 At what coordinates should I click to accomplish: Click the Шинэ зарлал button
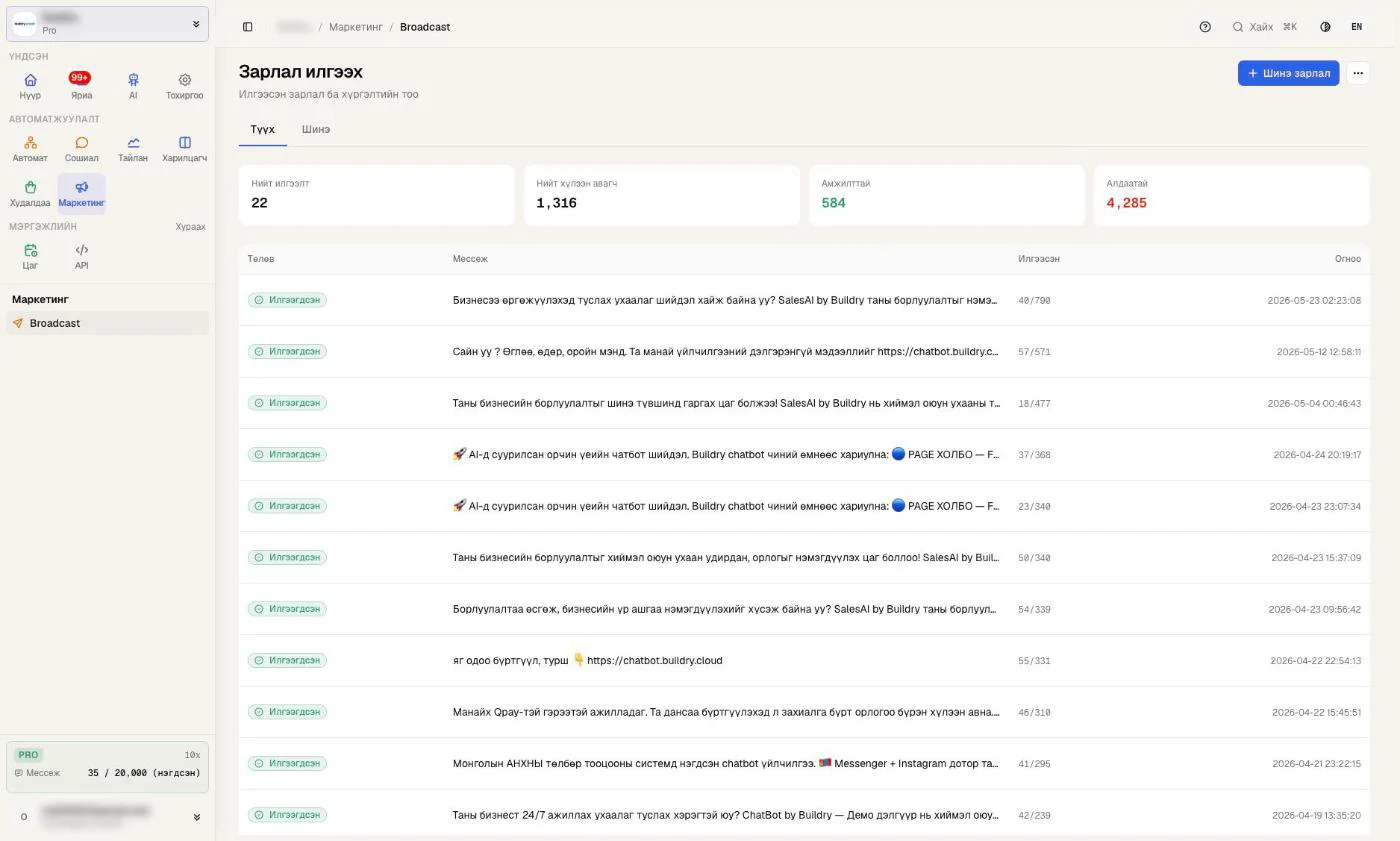[x=1288, y=73]
